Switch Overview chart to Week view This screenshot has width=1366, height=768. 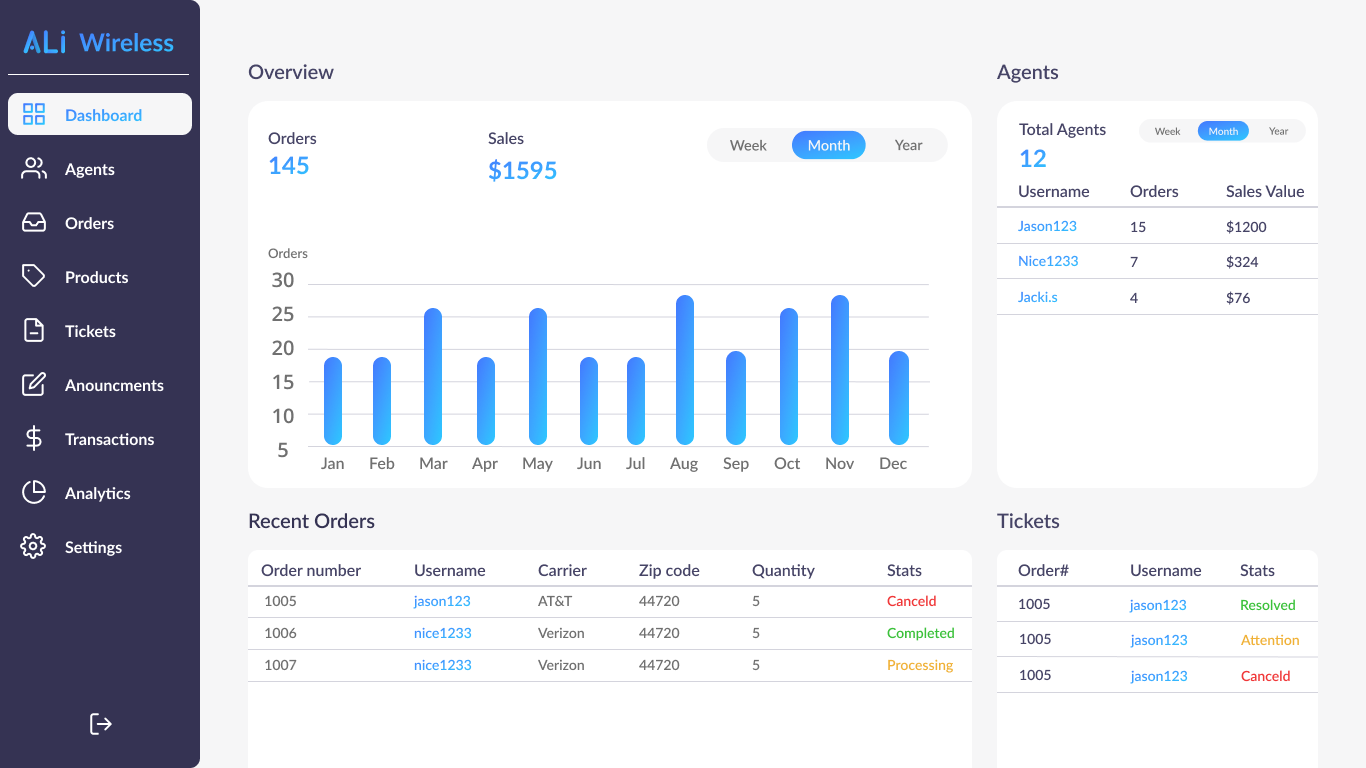(748, 145)
